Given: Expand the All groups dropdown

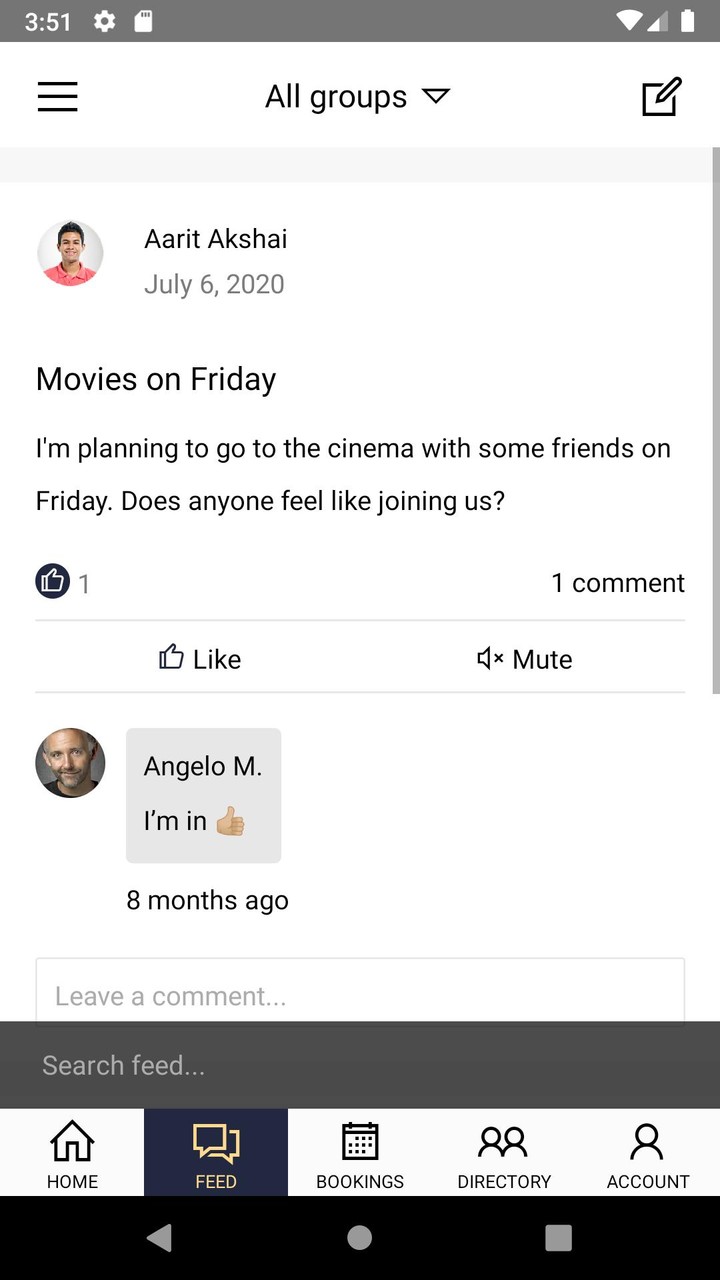Looking at the screenshot, I should 357,97.
